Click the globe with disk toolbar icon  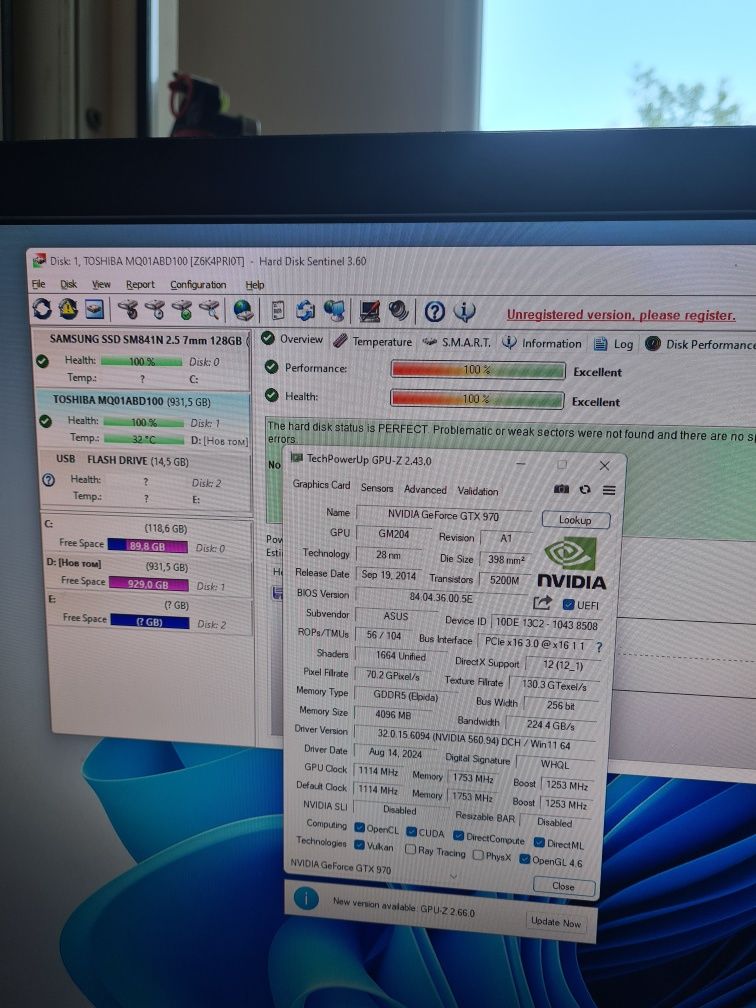pos(243,310)
